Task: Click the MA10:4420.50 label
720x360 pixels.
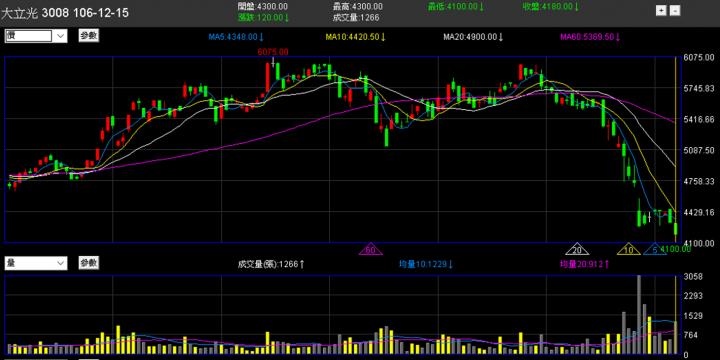Action: (x=356, y=37)
